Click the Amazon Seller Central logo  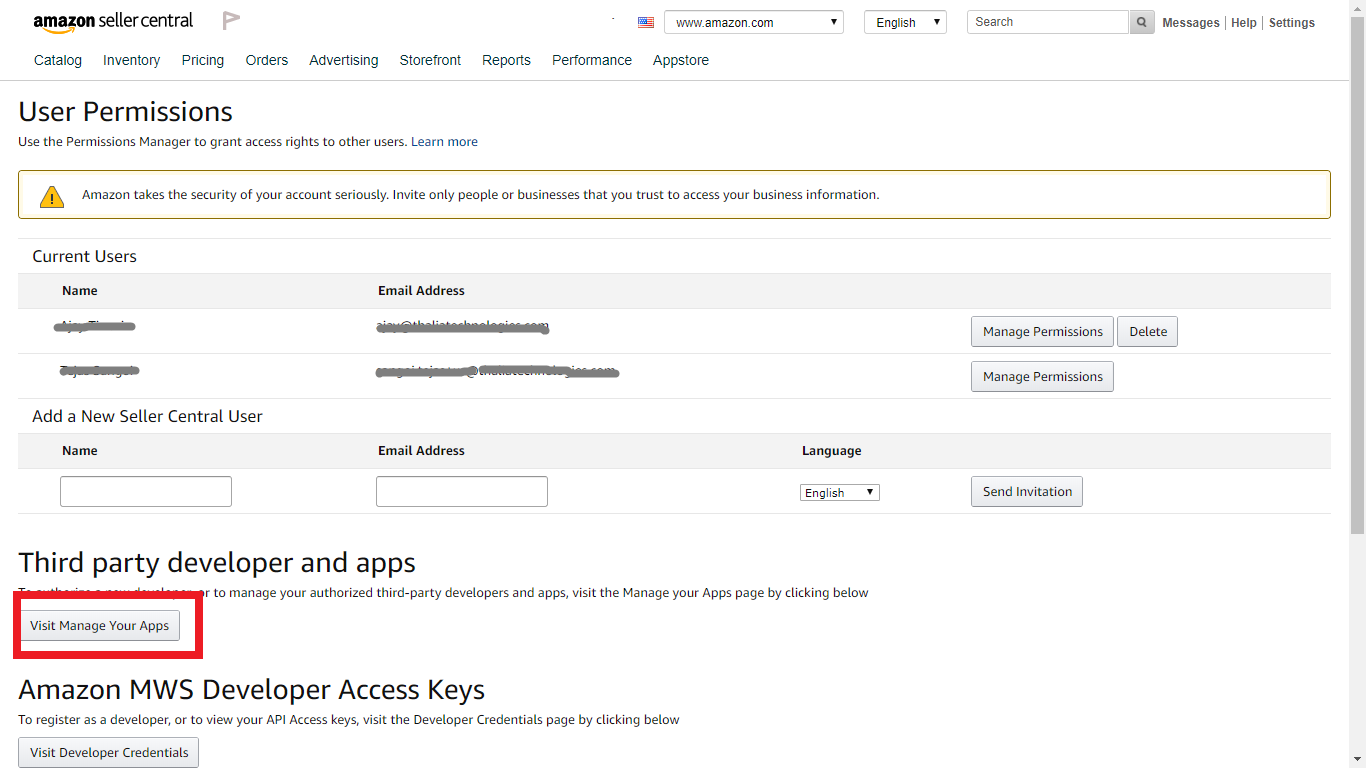click(x=113, y=21)
